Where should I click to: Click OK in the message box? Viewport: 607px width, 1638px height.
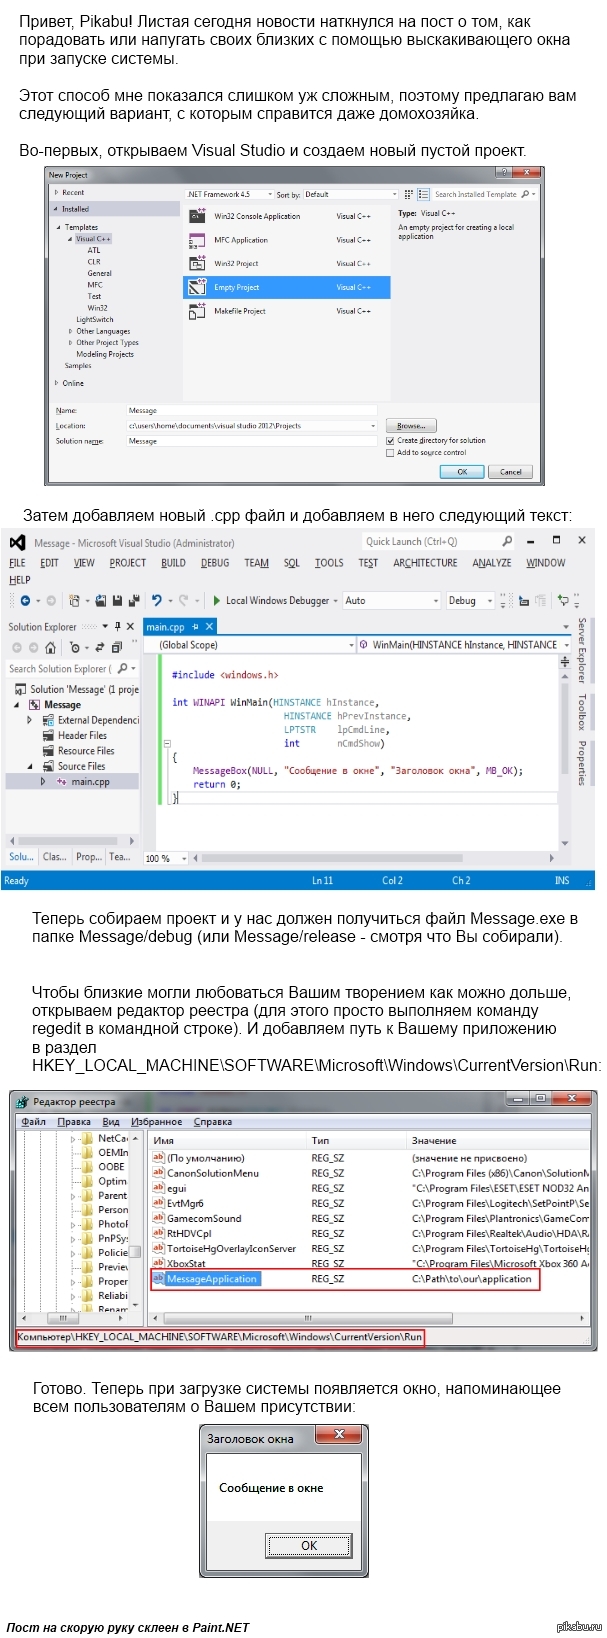click(309, 1545)
